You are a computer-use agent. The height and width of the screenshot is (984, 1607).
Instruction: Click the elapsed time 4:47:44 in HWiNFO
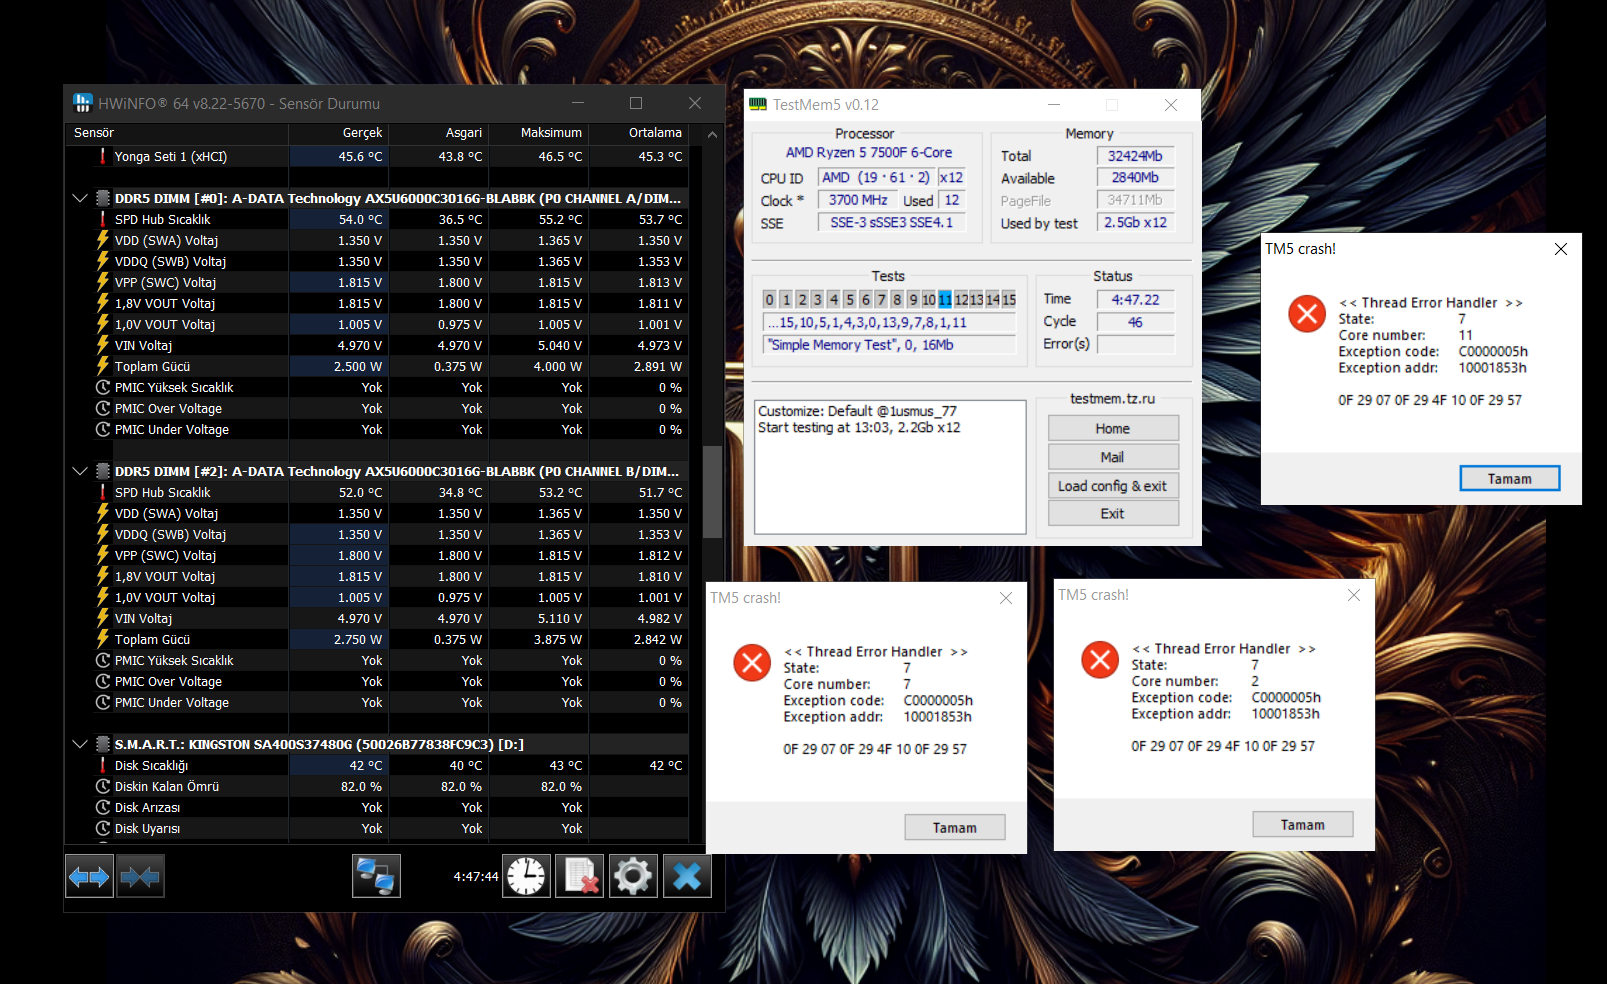[476, 876]
